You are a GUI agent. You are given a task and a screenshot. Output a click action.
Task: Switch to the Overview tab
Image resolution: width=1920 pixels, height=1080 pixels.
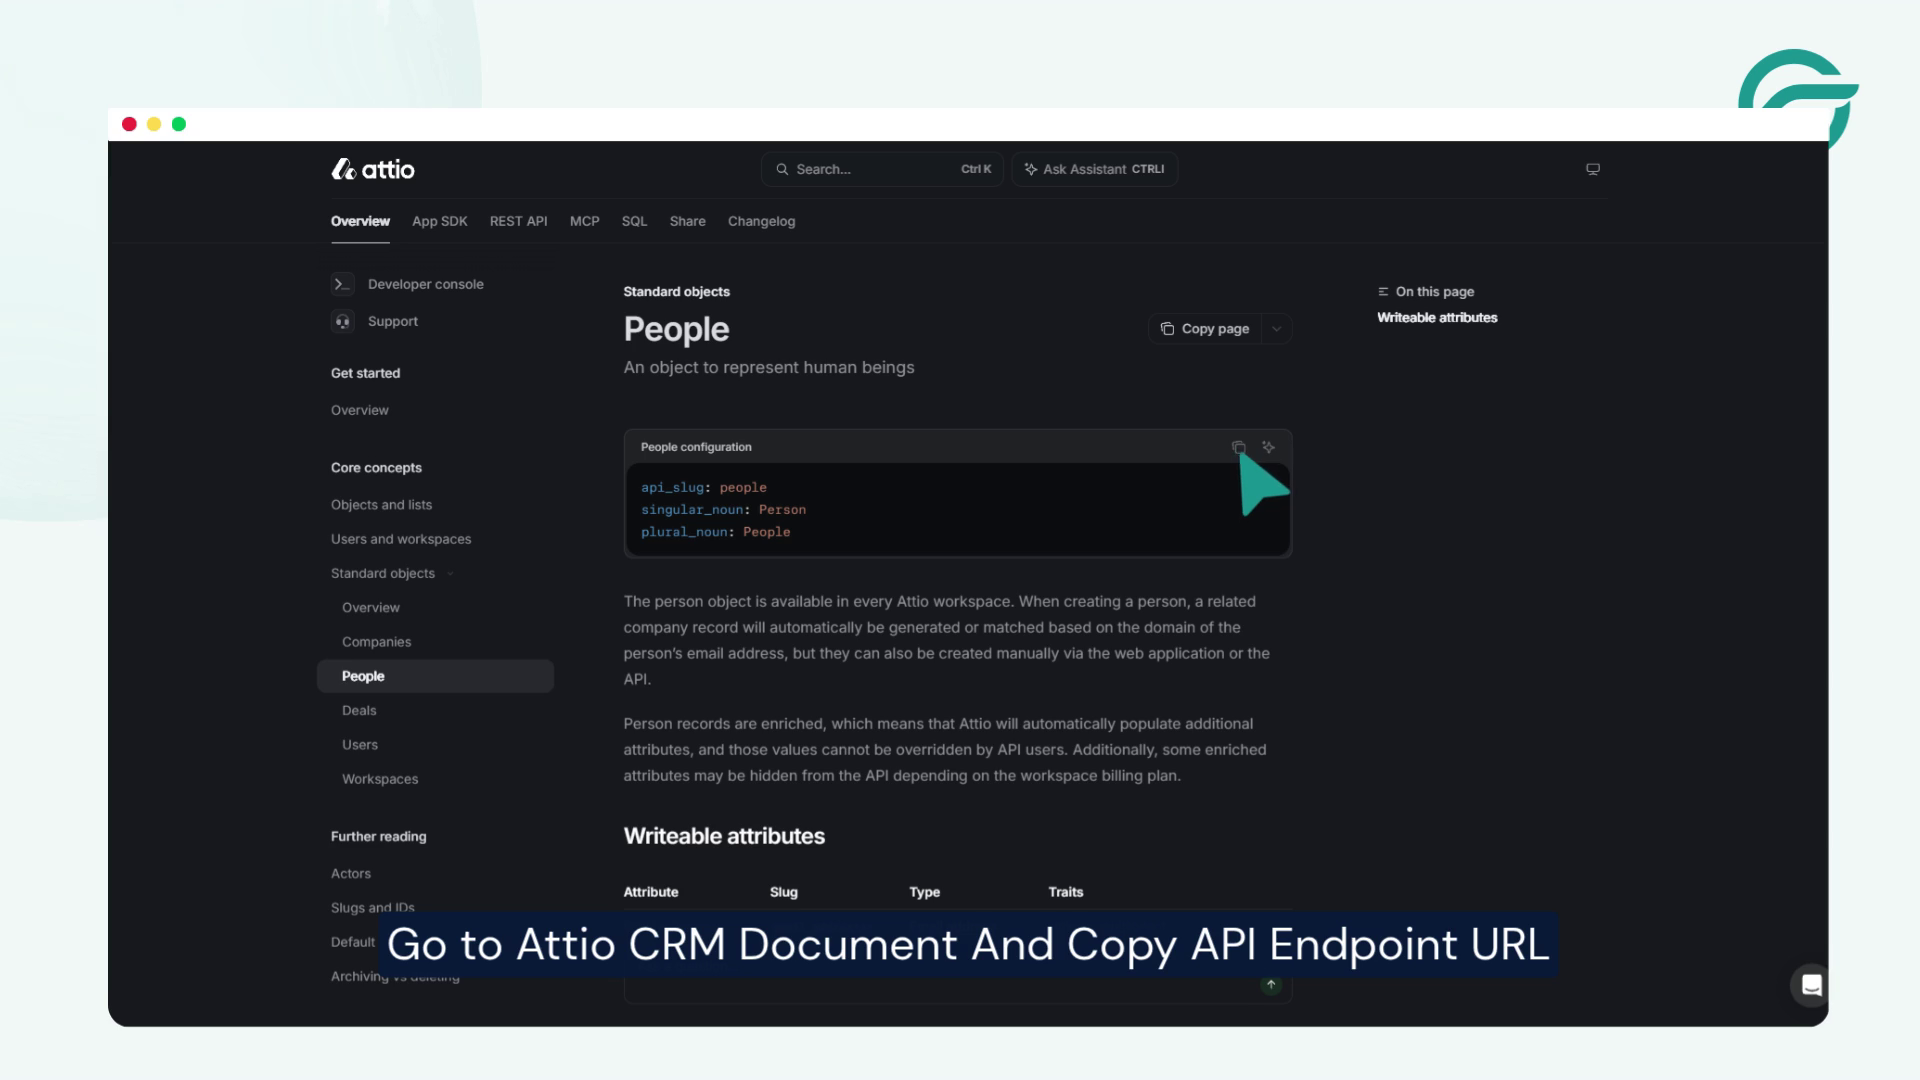(360, 221)
